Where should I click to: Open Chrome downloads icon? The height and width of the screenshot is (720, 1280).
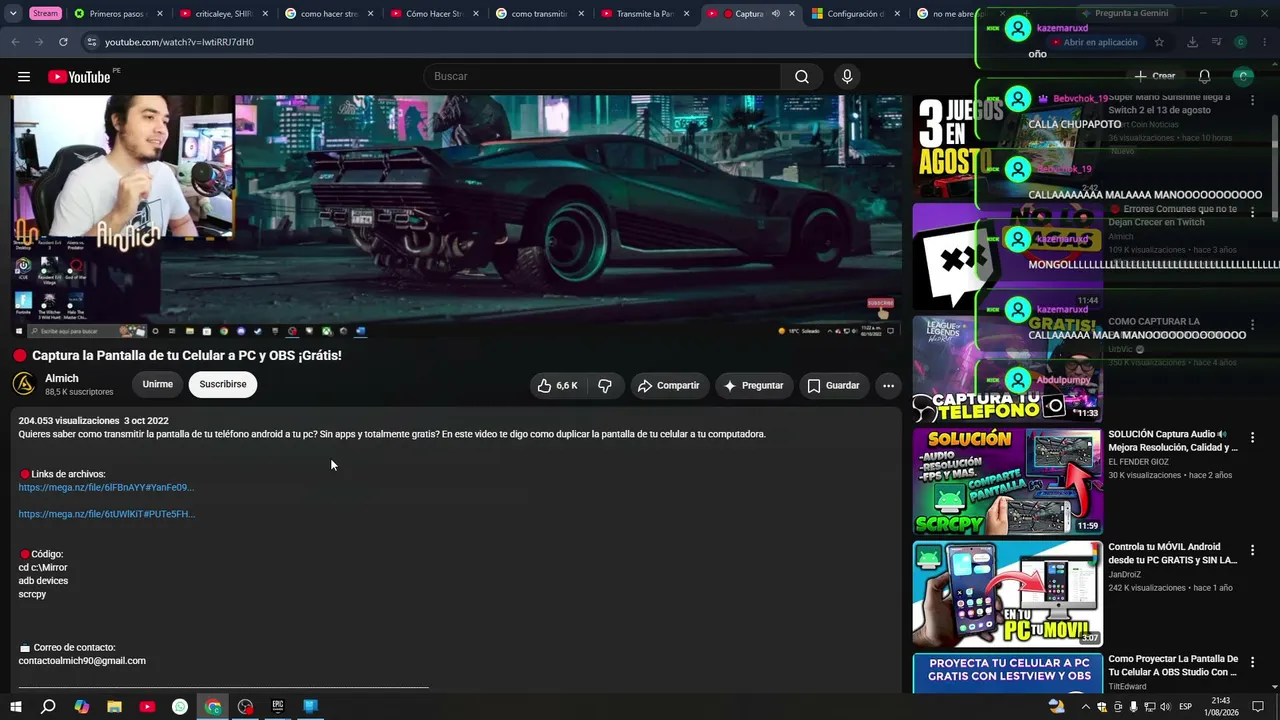(1192, 42)
